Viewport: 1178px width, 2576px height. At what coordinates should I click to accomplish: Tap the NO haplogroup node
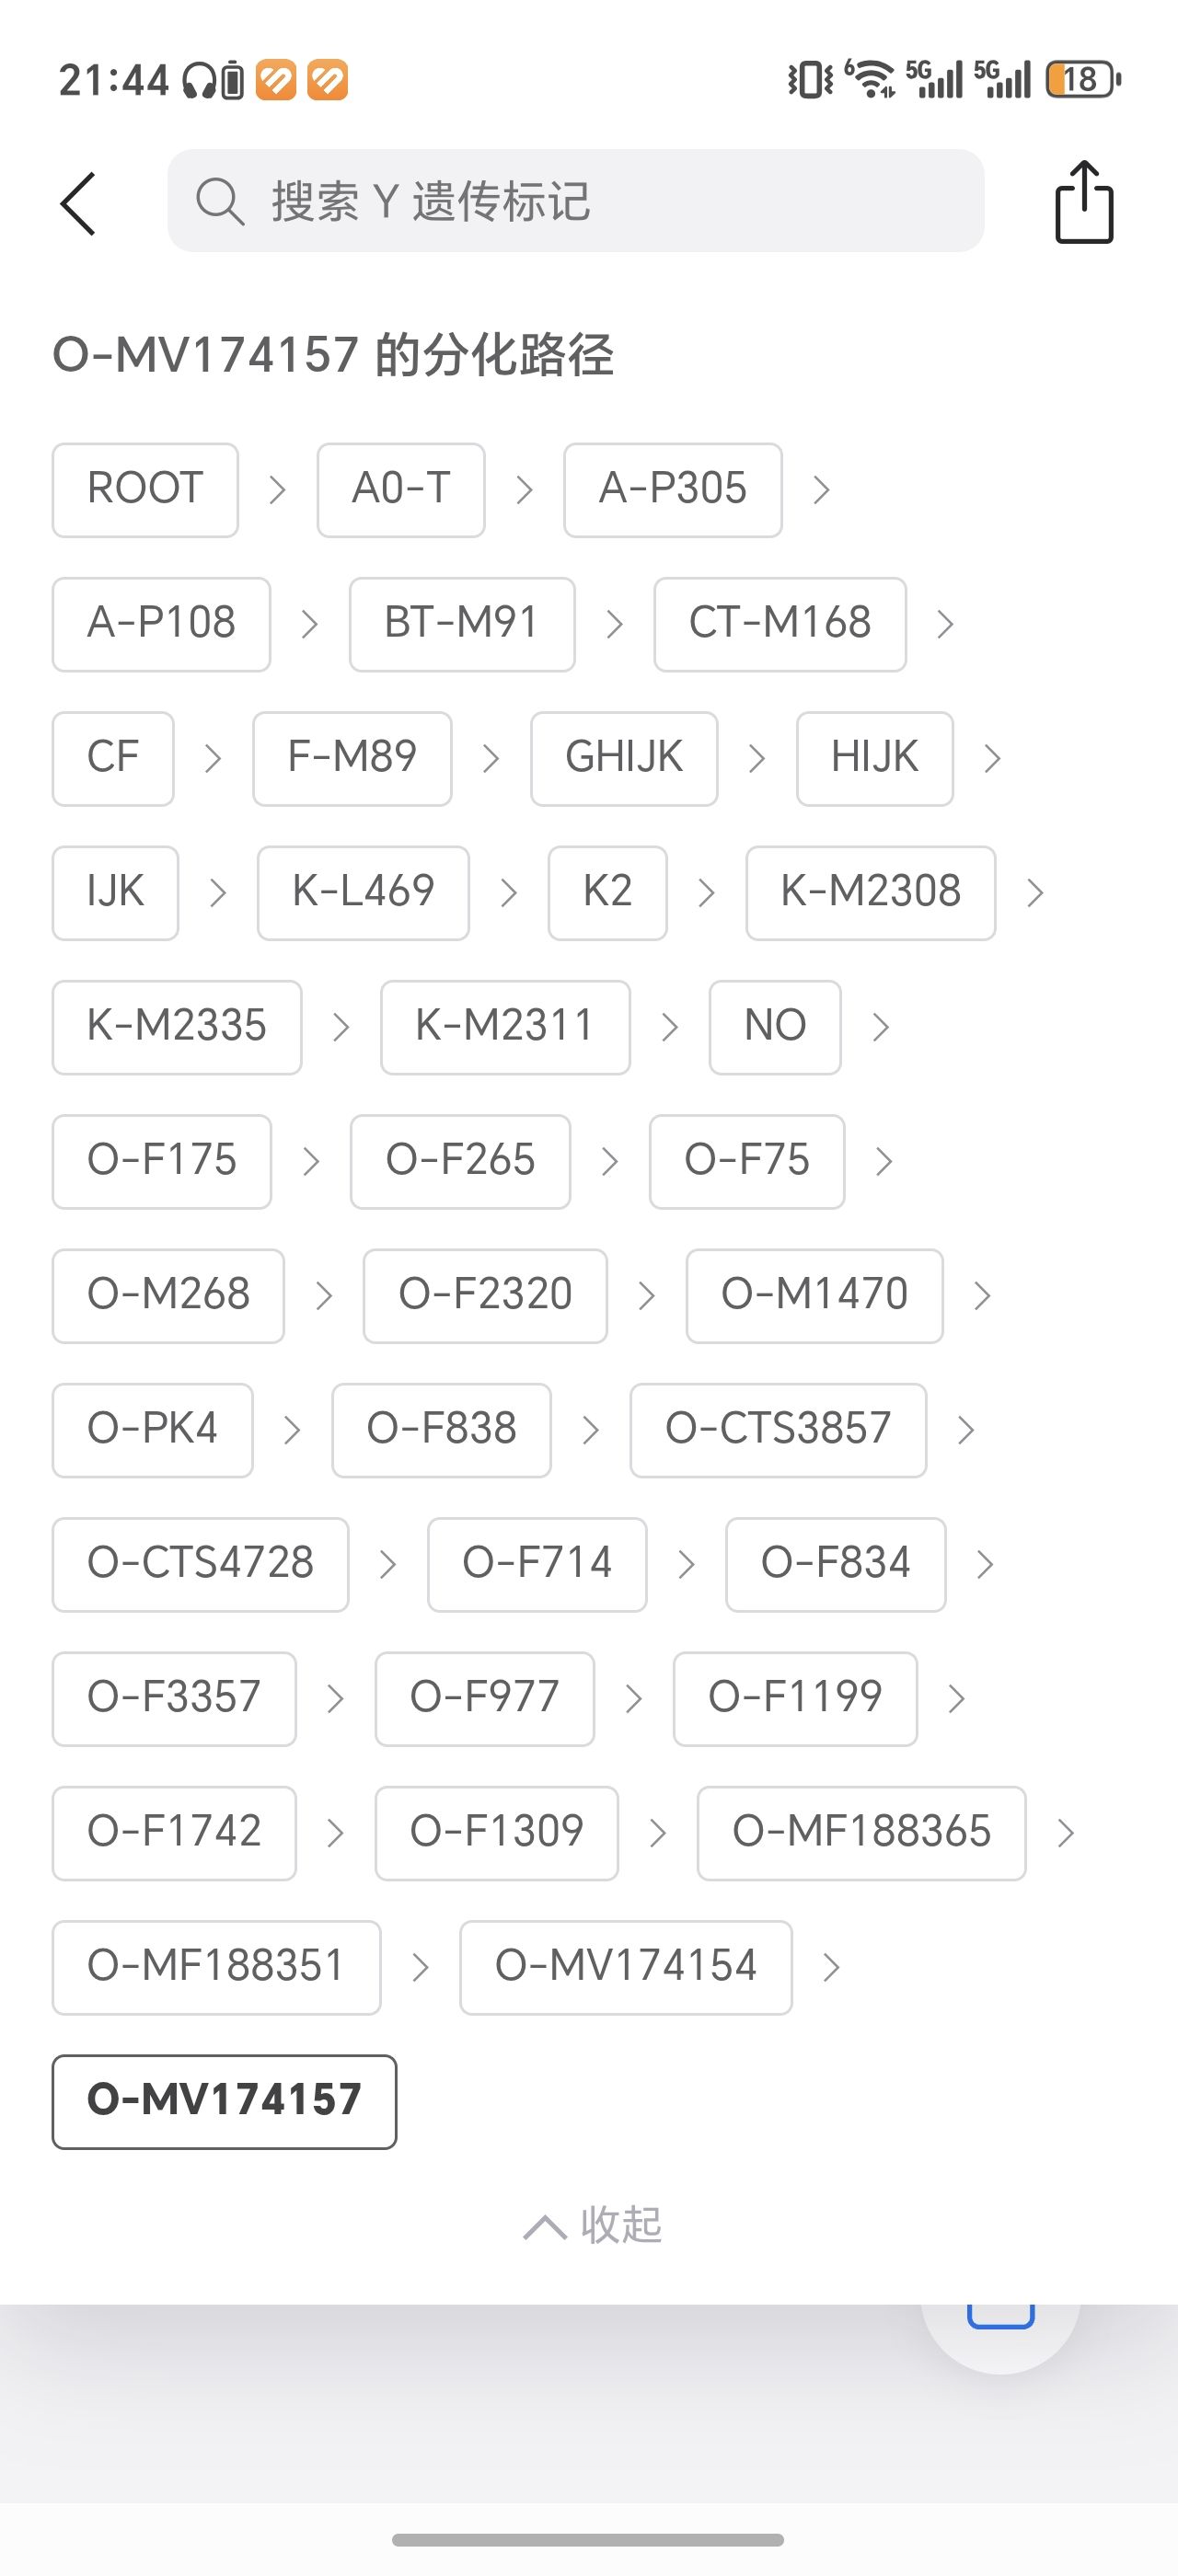[x=775, y=1027]
